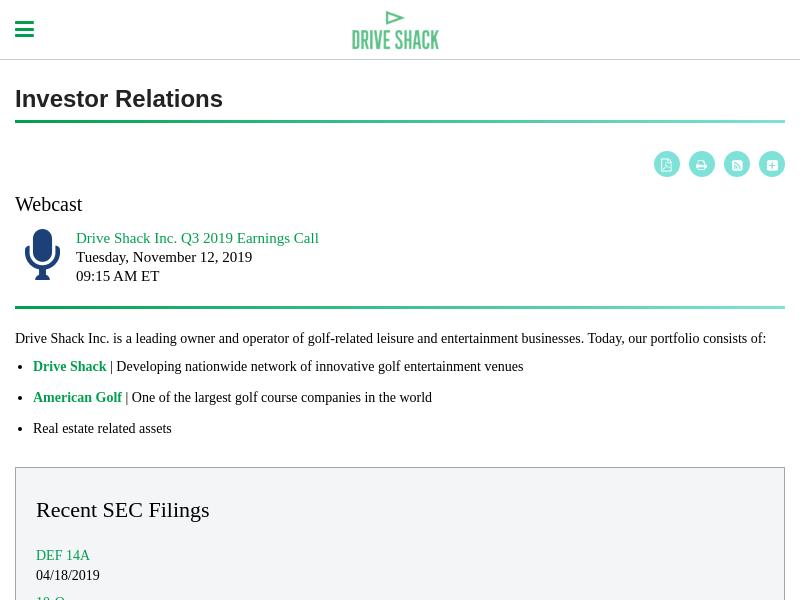Open the hamburger navigation menu
Viewport: 800px width, 600px height.
[24, 29]
